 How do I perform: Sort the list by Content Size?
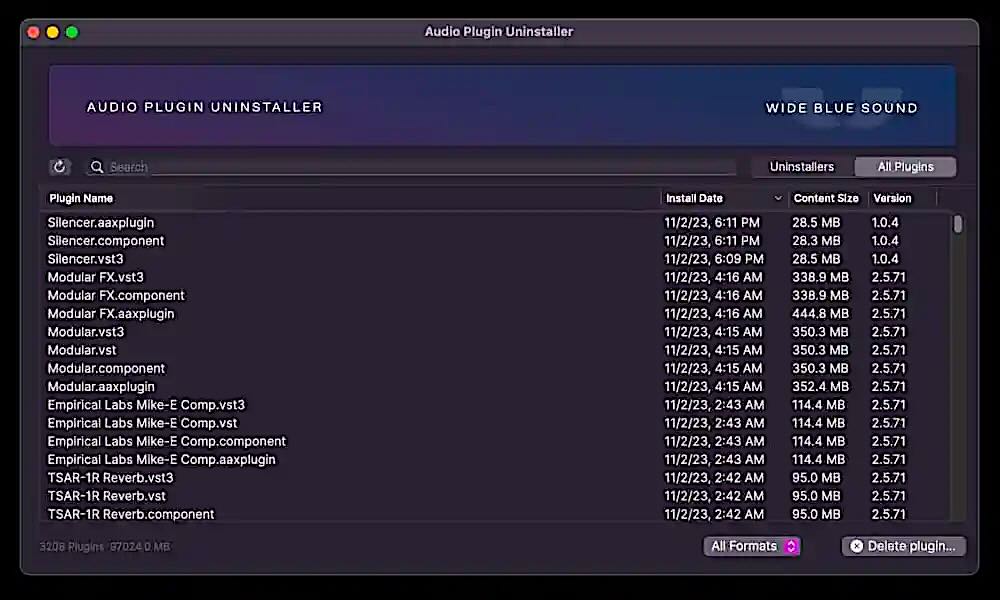(x=826, y=198)
